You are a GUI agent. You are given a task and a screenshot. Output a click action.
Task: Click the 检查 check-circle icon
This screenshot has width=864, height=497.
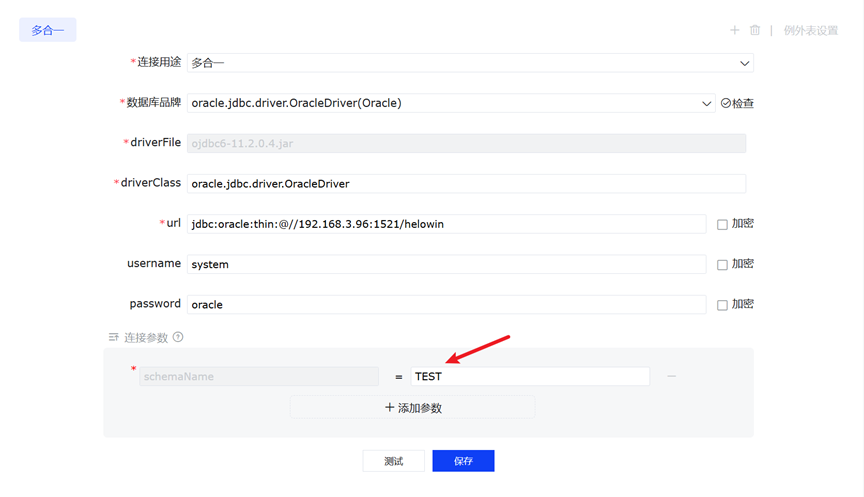pyautogui.click(x=726, y=103)
